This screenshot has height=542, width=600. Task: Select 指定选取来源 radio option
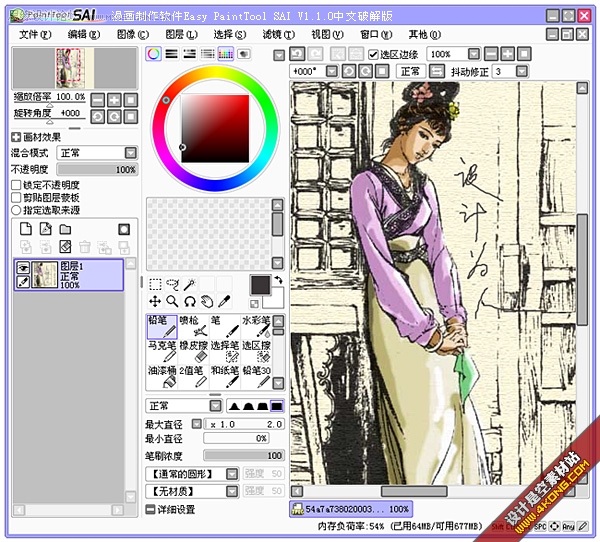[16, 210]
